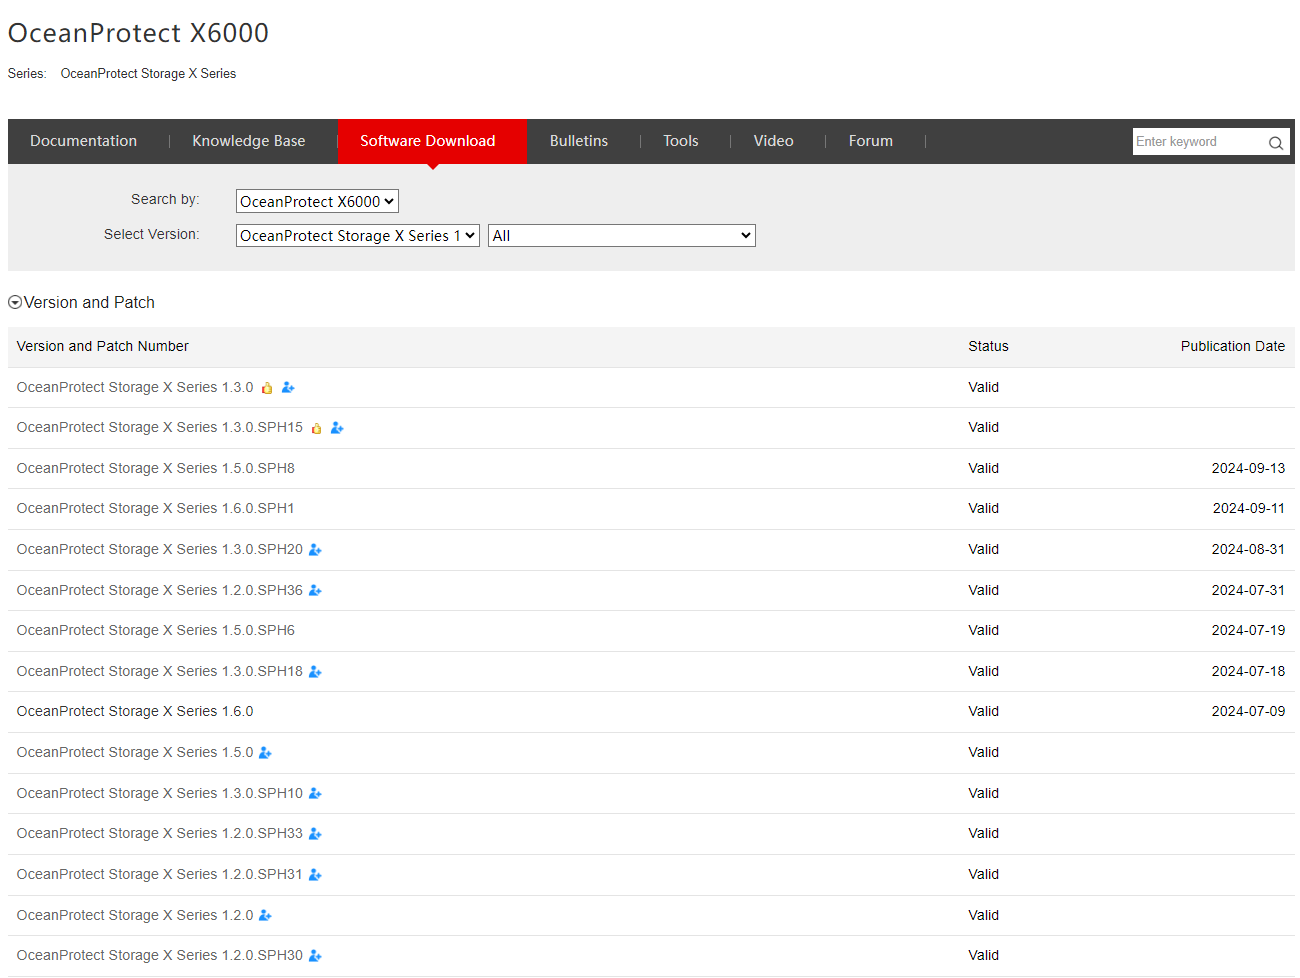Click the date 2024-09-13
Viewport: 1300px width, 978px height.
click(x=1249, y=469)
